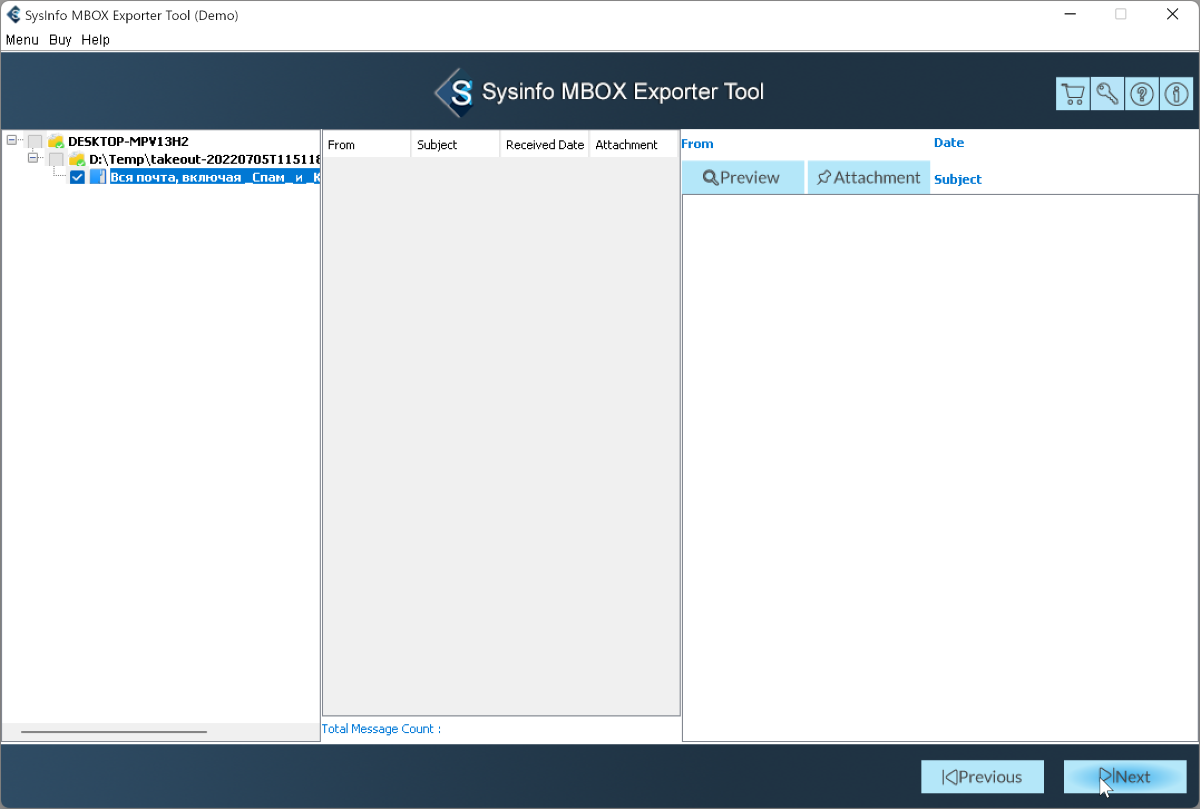Click the Date label in preview header
The height and width of the screenshot is (809, 1200).
pyautogui.click(x=949, y=143)
